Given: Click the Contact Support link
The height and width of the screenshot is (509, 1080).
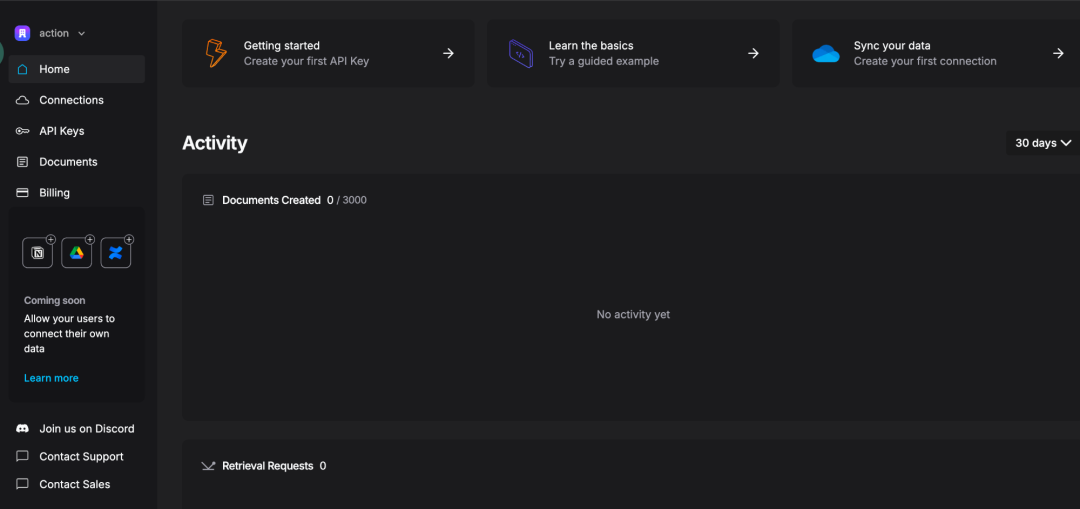Looking at the screenshot, I should point(81,457).
